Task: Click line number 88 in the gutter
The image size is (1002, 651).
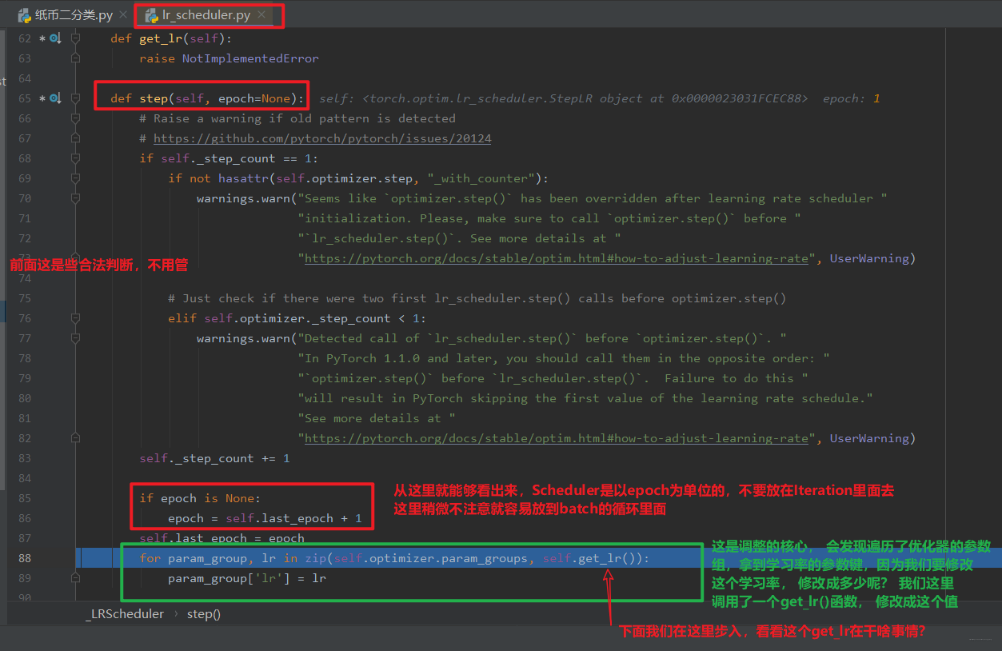Action: [x=24, y=558]
